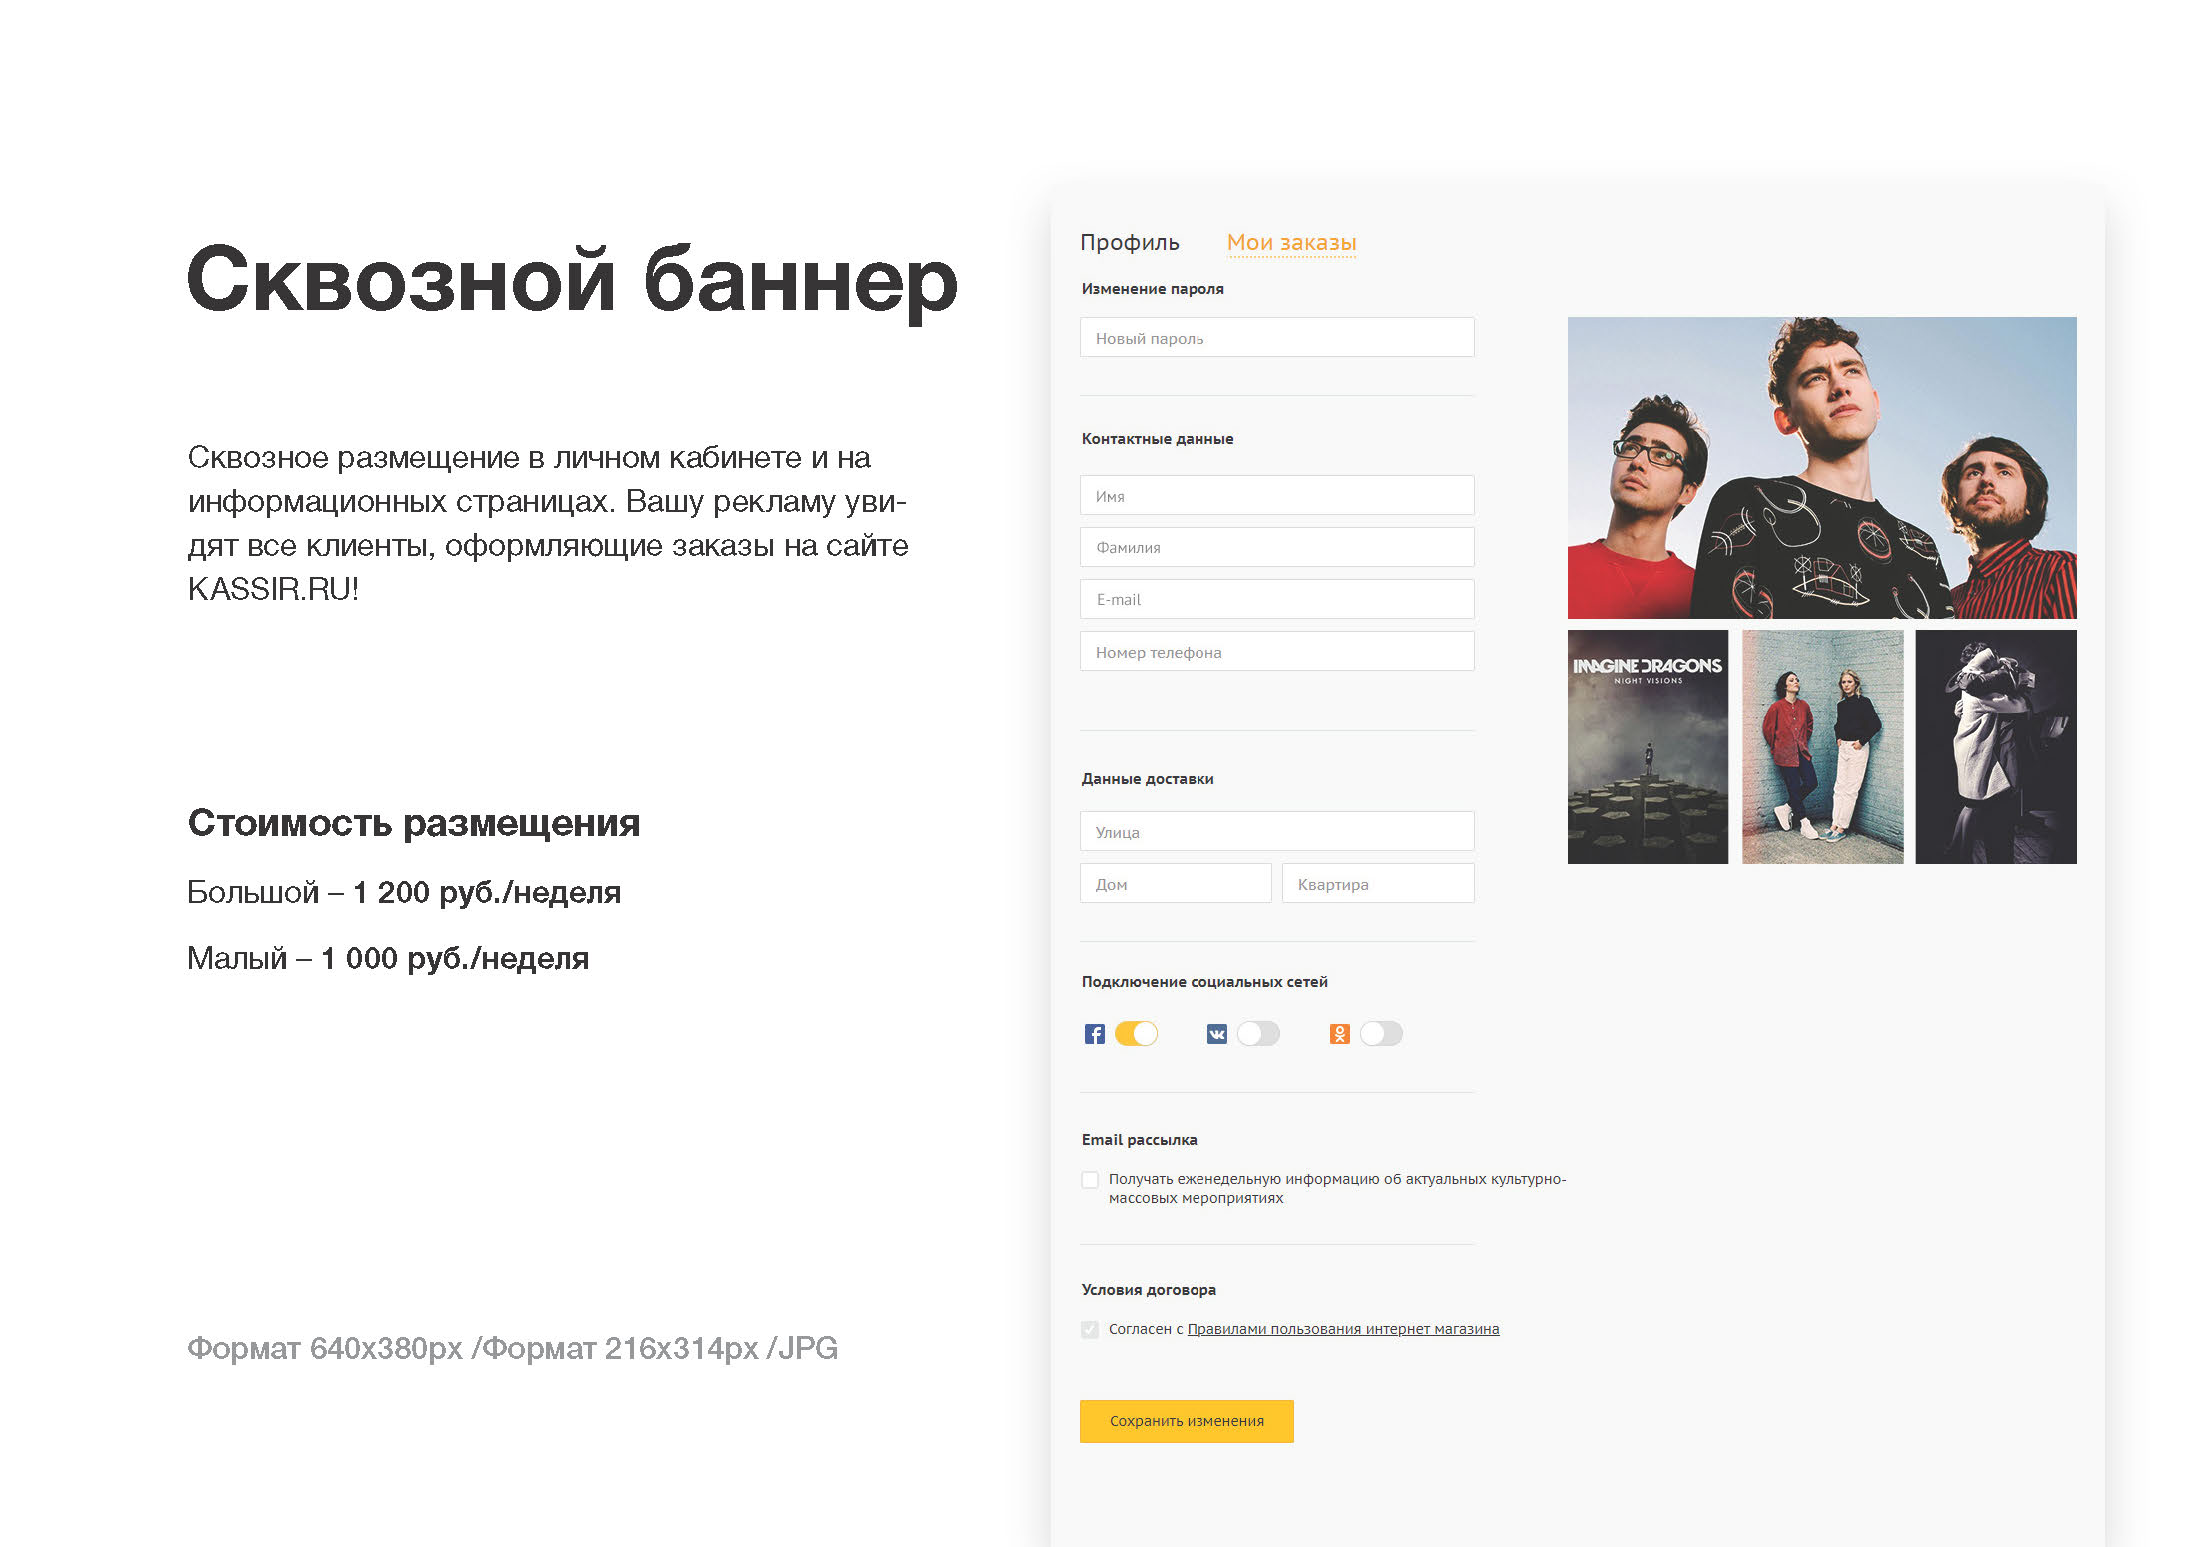Turn off the Facebook connection toggle
This screenshot has width=2187, height=1547.
(1136, 1034)
